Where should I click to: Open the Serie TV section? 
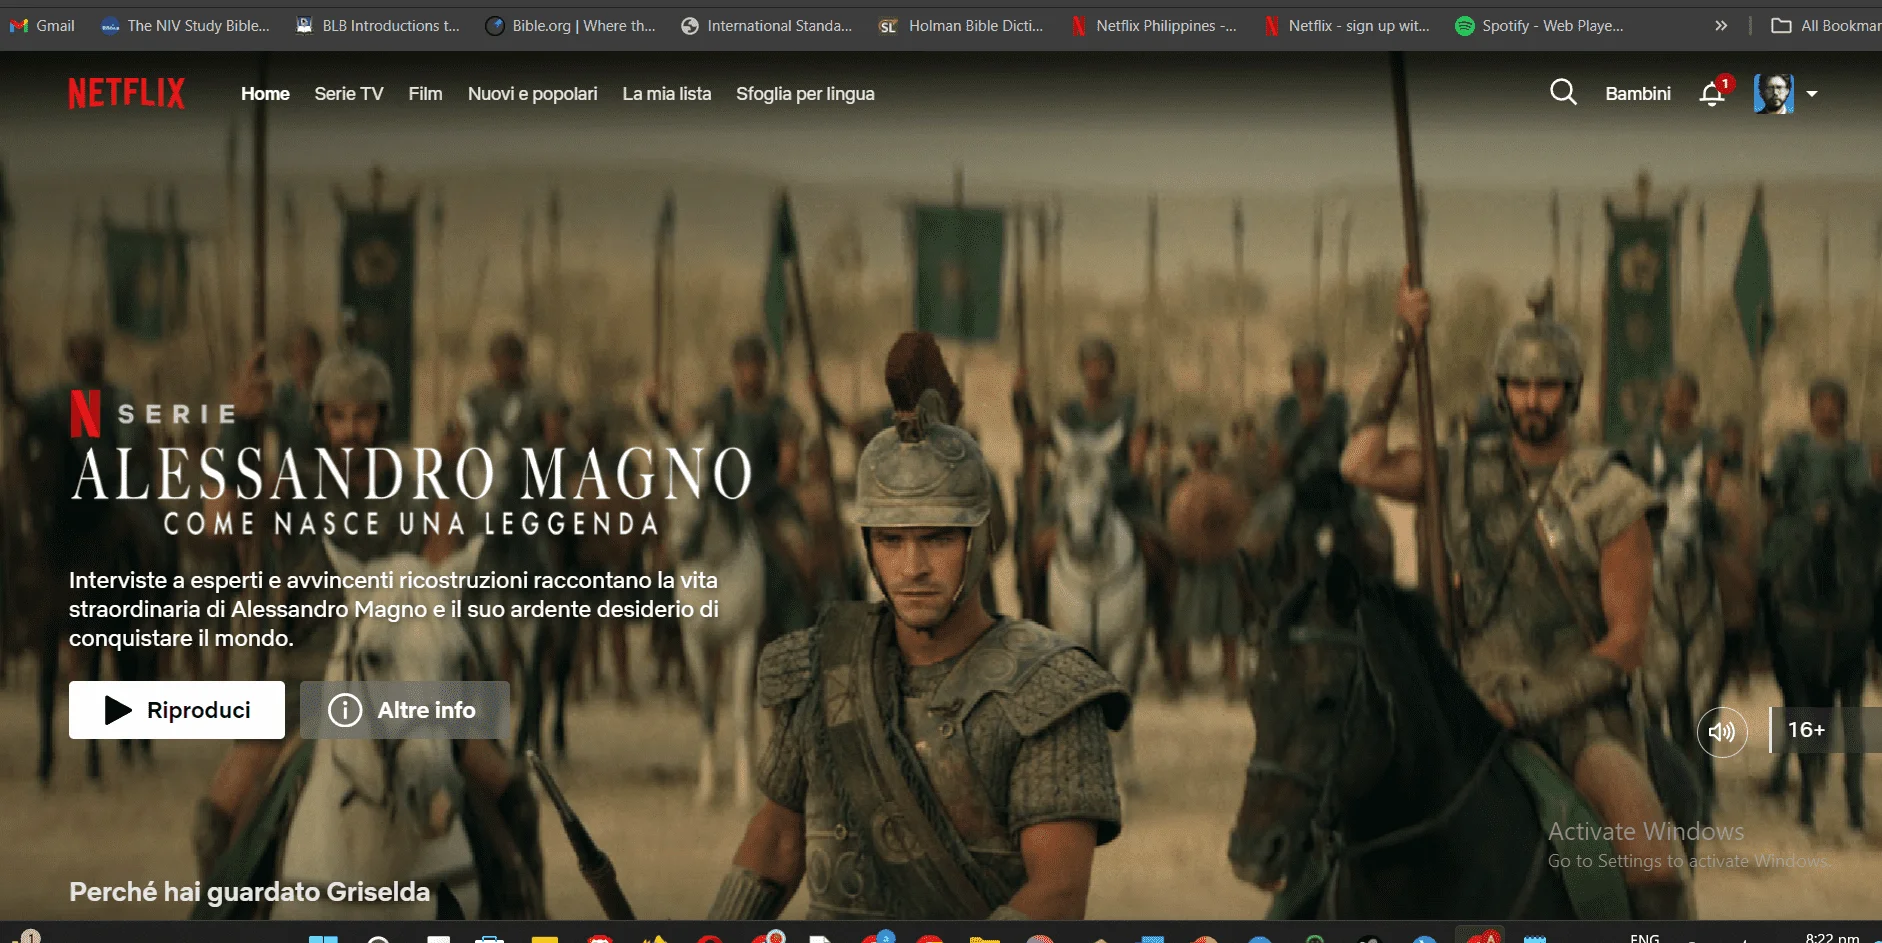point(349,94)
